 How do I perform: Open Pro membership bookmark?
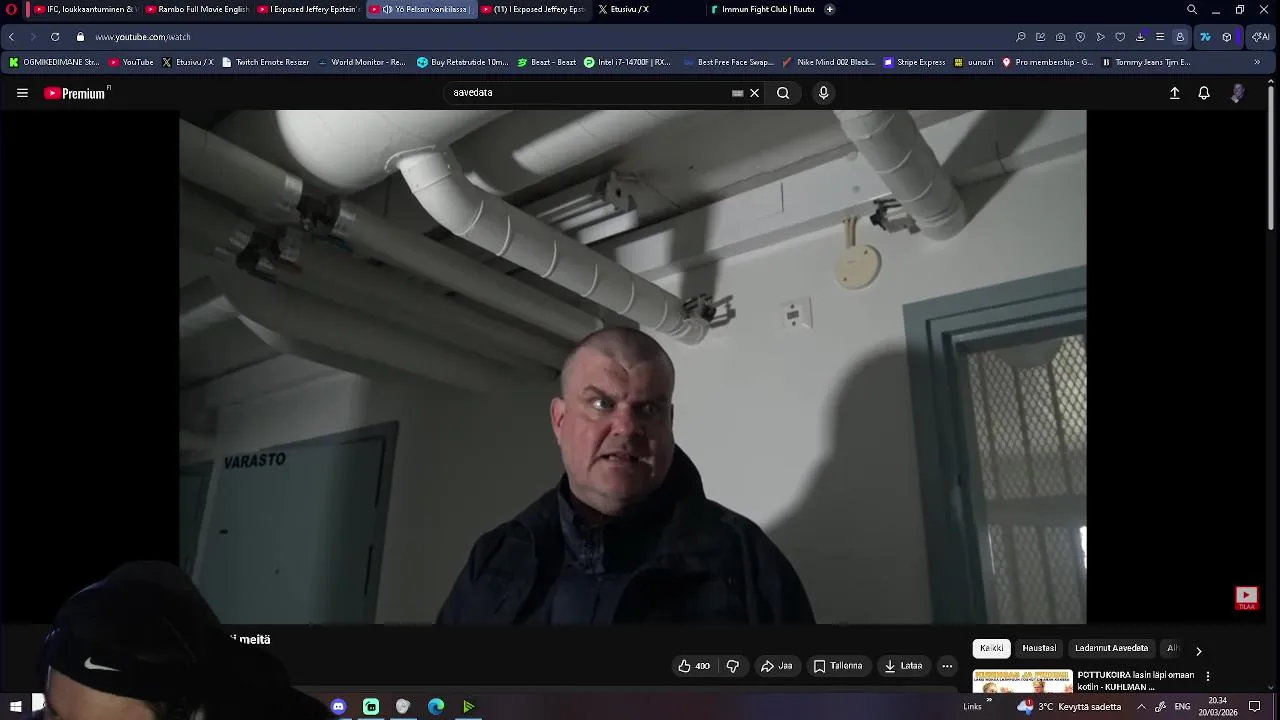tap(1047, 62)
